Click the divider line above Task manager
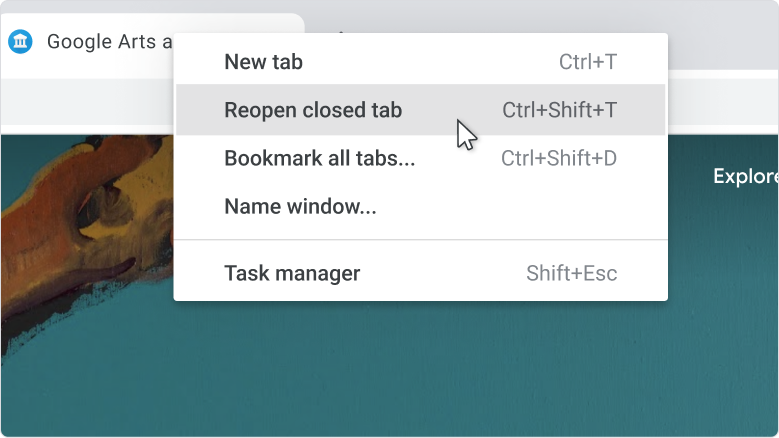The width and height of the screenshot is (779, 438). coord(420,240)
